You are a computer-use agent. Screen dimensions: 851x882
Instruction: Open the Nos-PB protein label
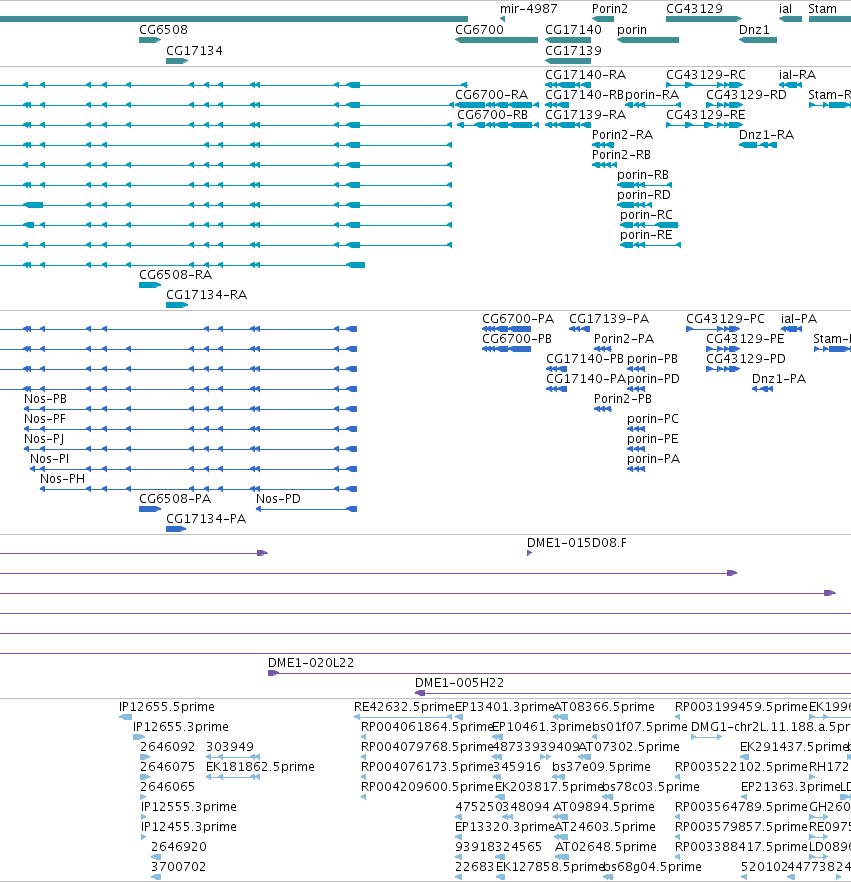45,399
